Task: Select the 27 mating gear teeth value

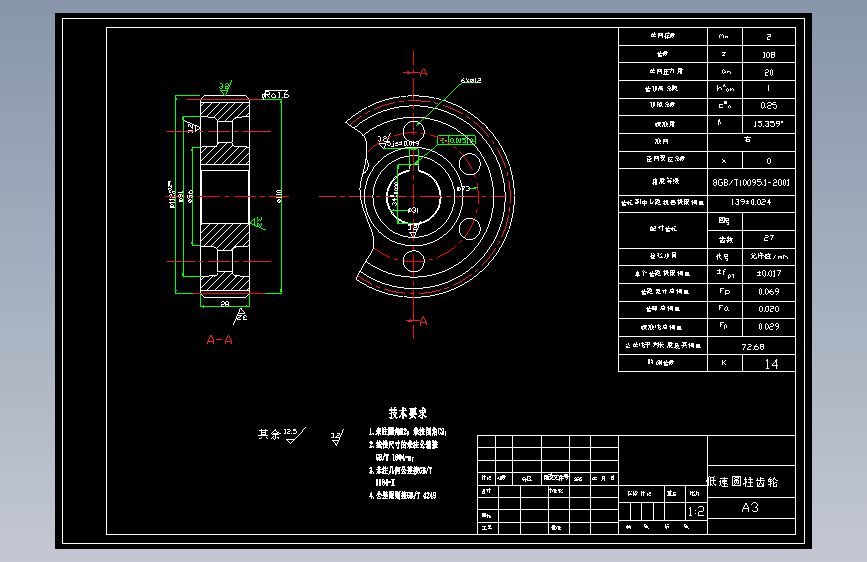Action: point(769,238)
